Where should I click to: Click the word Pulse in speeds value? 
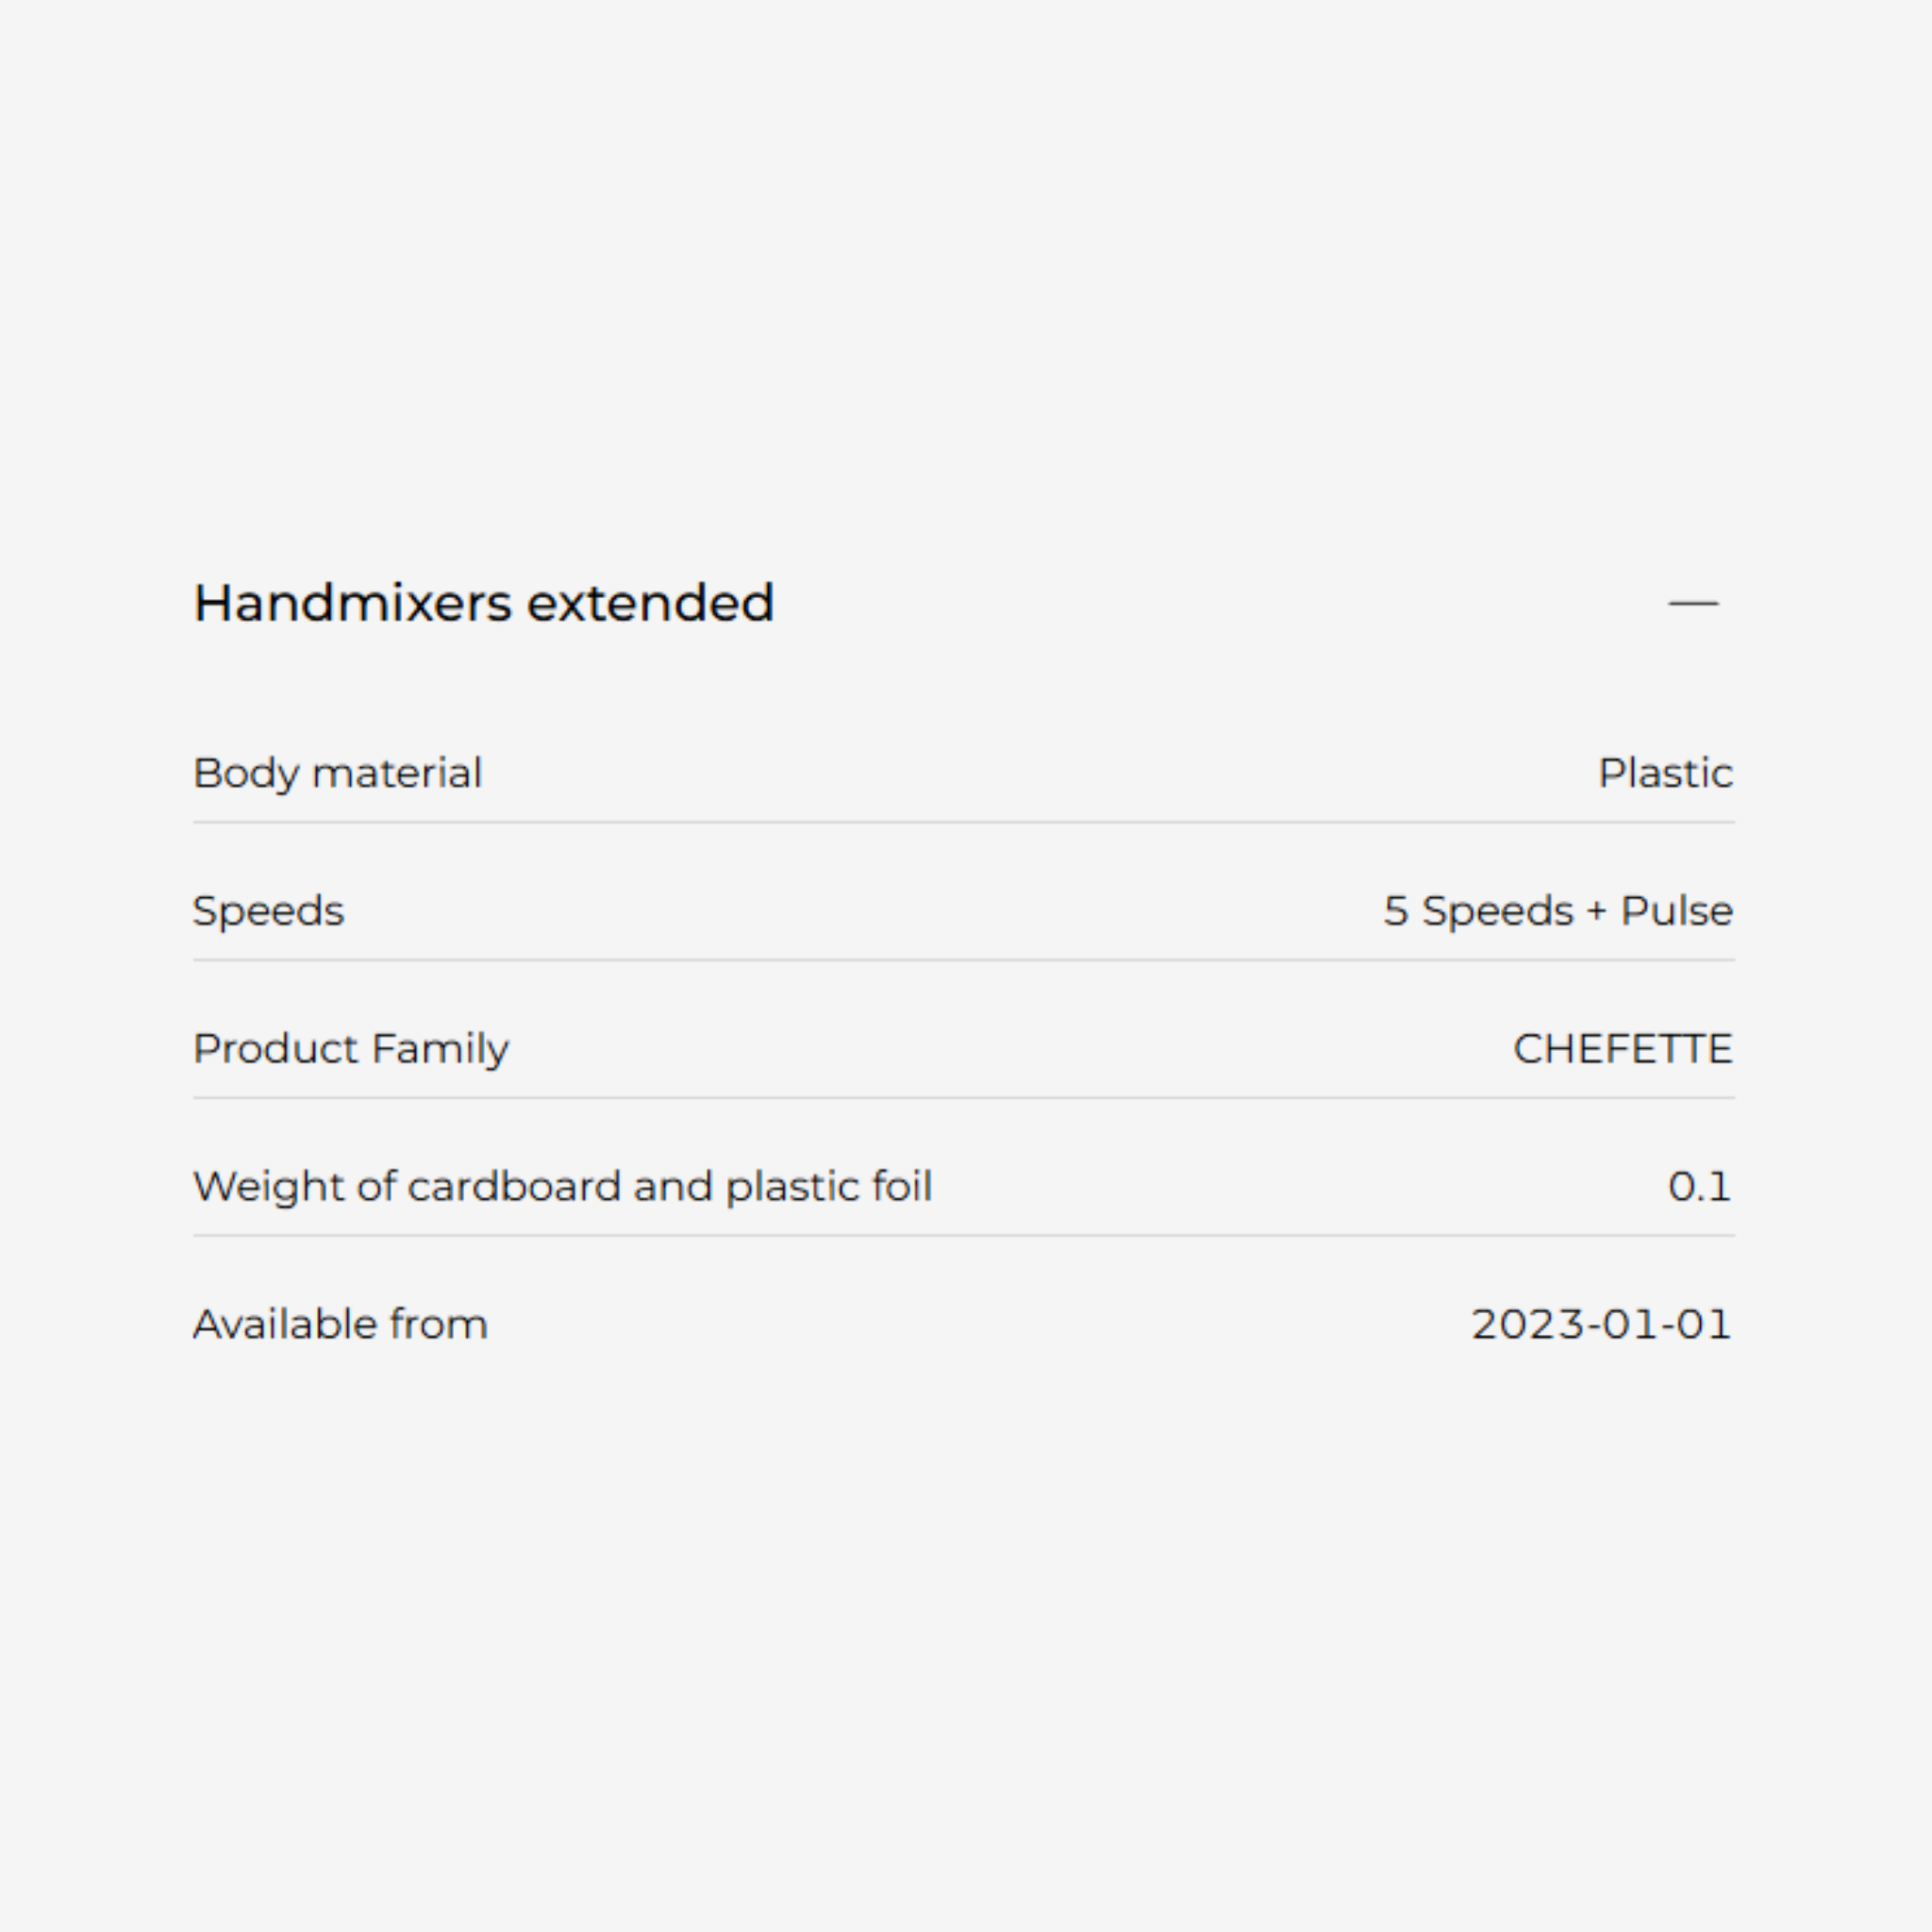1676,911
